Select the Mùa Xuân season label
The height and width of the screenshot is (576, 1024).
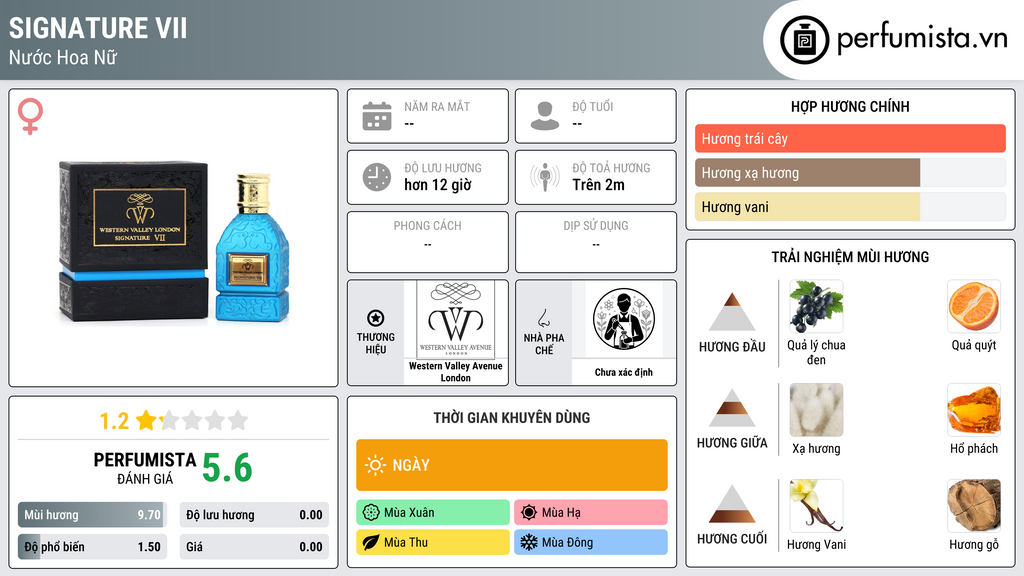409,513
